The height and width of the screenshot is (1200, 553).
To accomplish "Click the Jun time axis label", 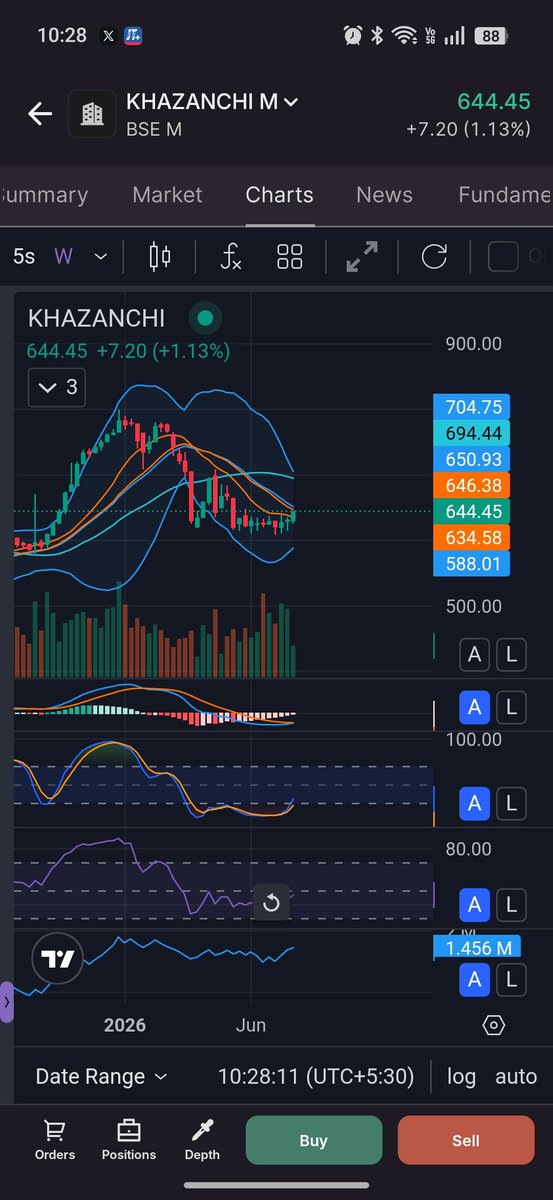I will (x=250, y=1025).
